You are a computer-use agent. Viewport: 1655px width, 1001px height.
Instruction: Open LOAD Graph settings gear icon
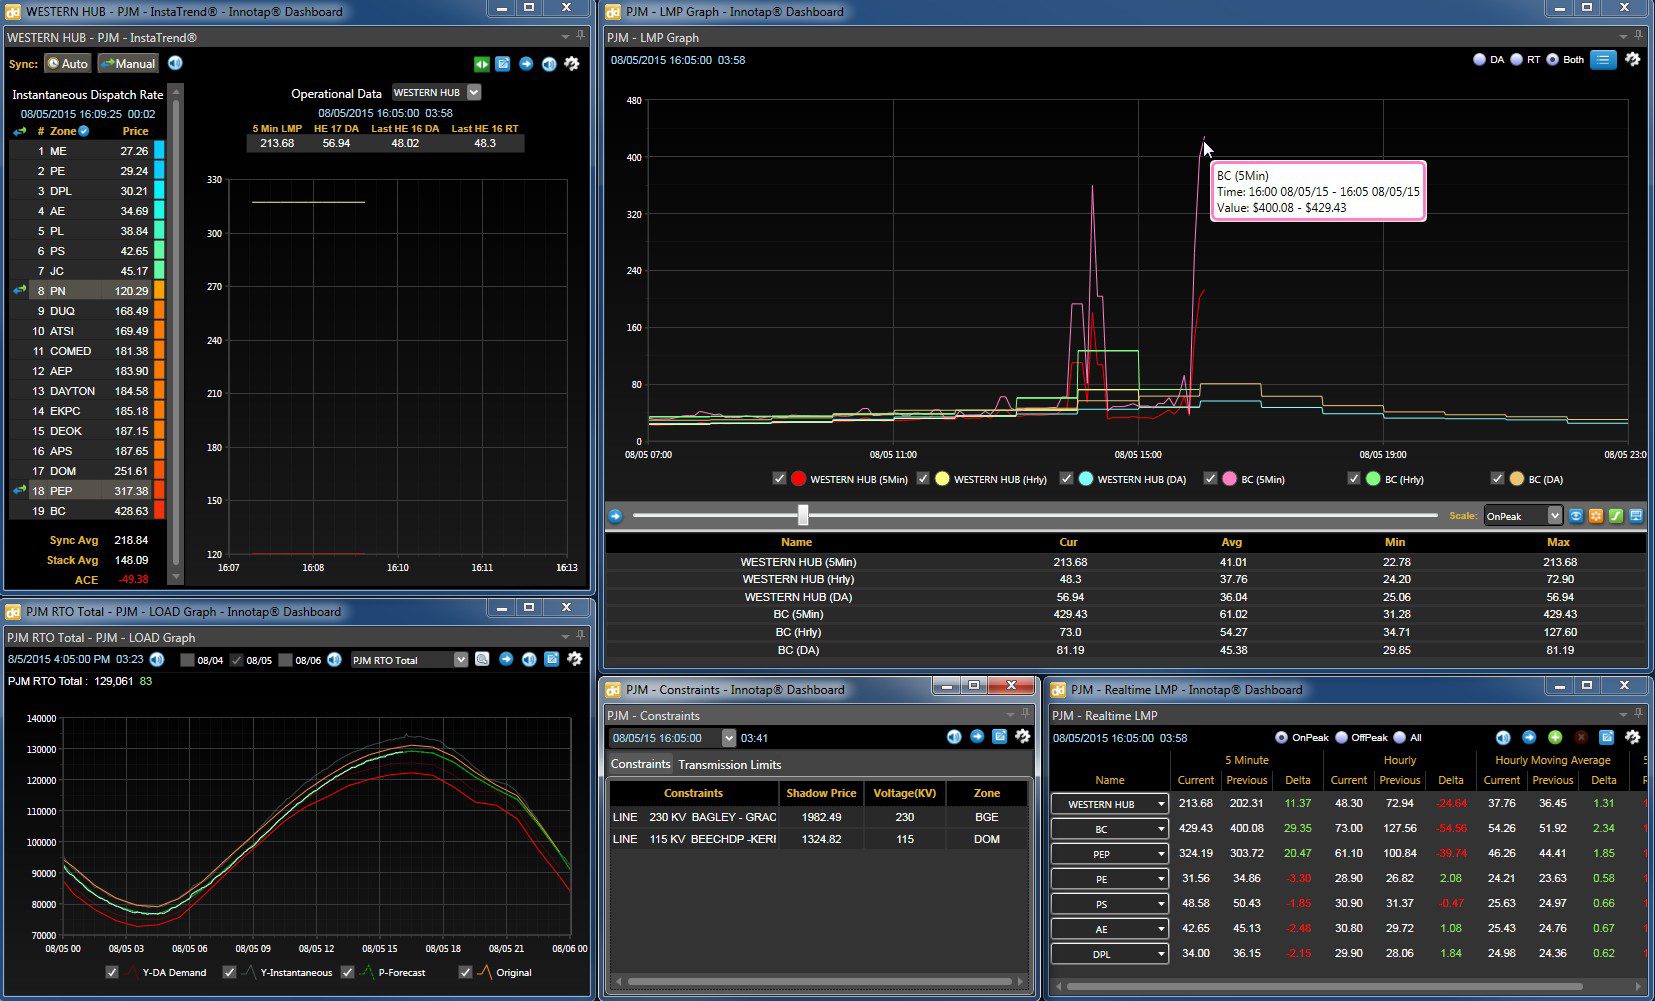[x=575, y=659]
